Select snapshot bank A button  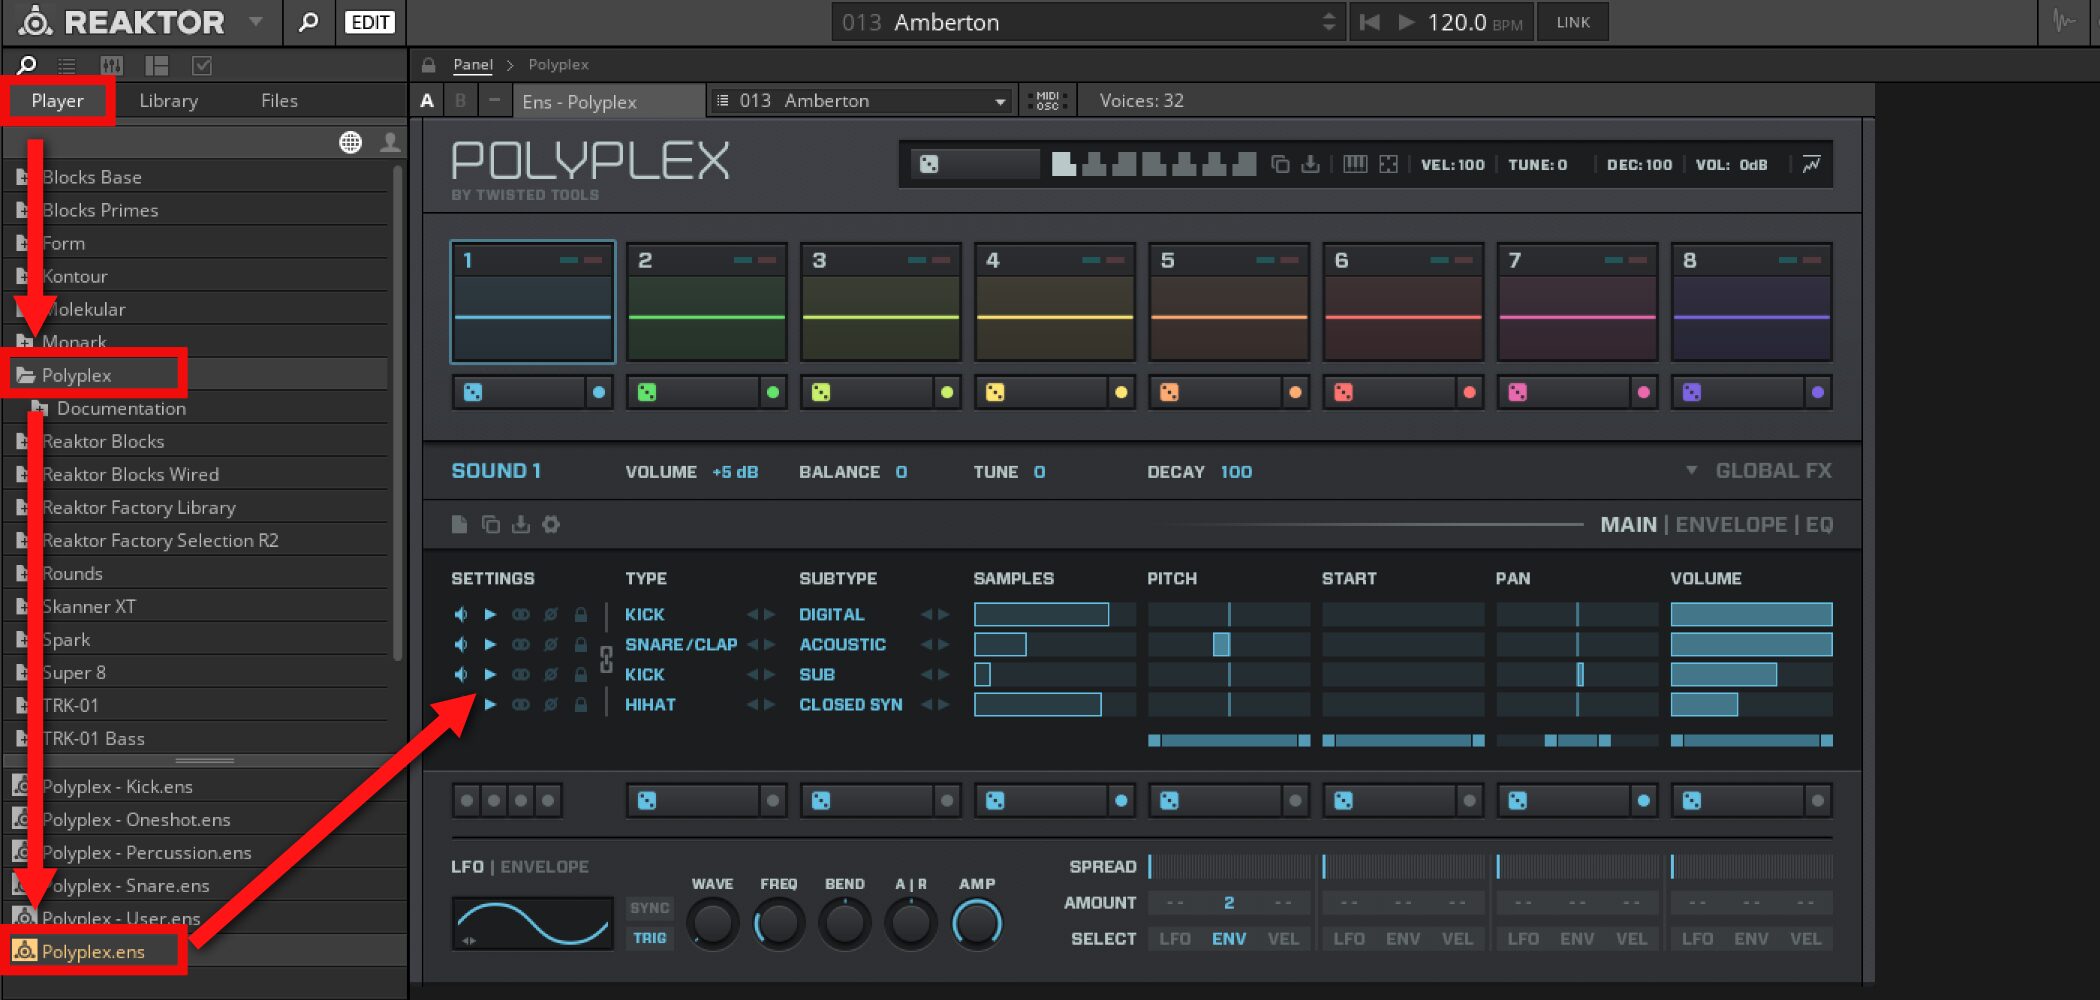tap(427, 100)
